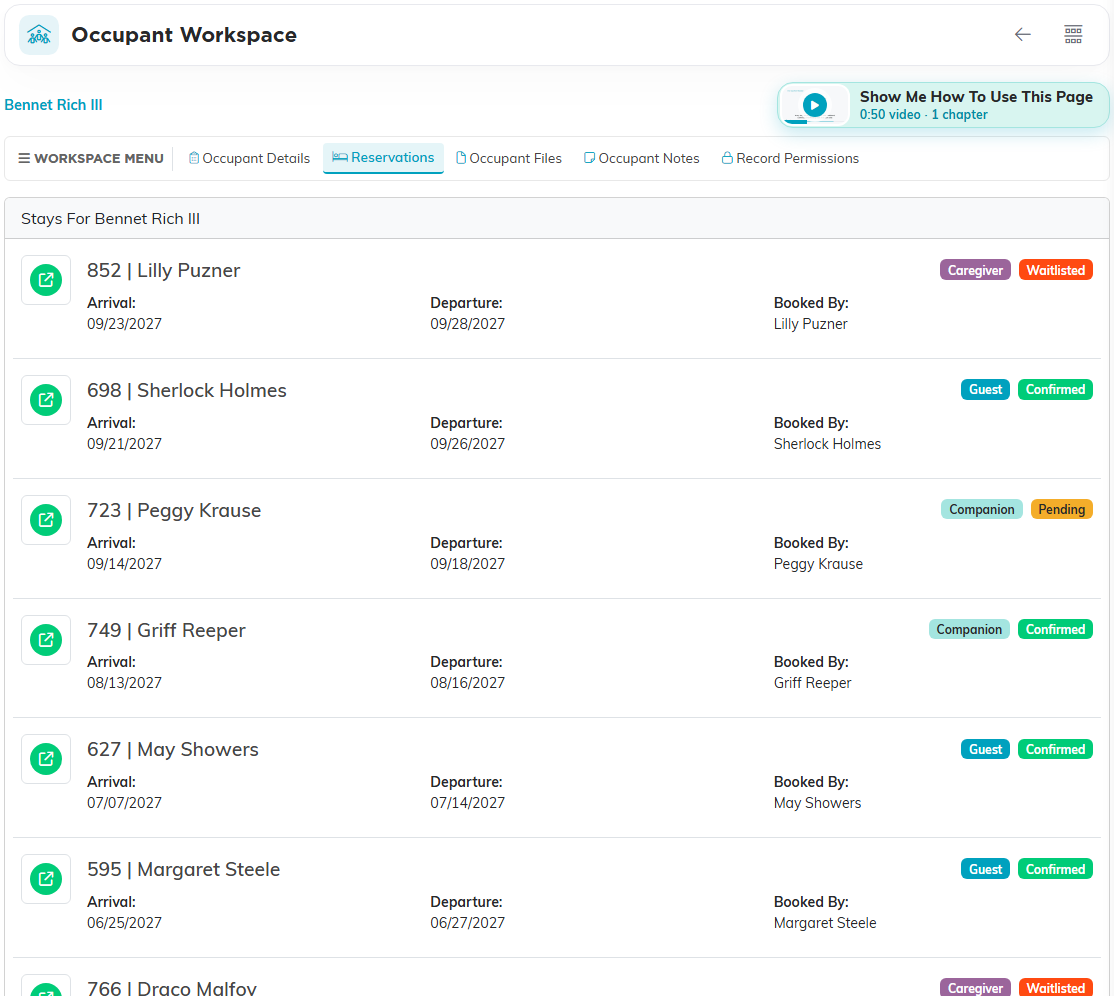Switch to the Occupant Details tab
The height and width of the screenshot is (996, 1114).
249,158
